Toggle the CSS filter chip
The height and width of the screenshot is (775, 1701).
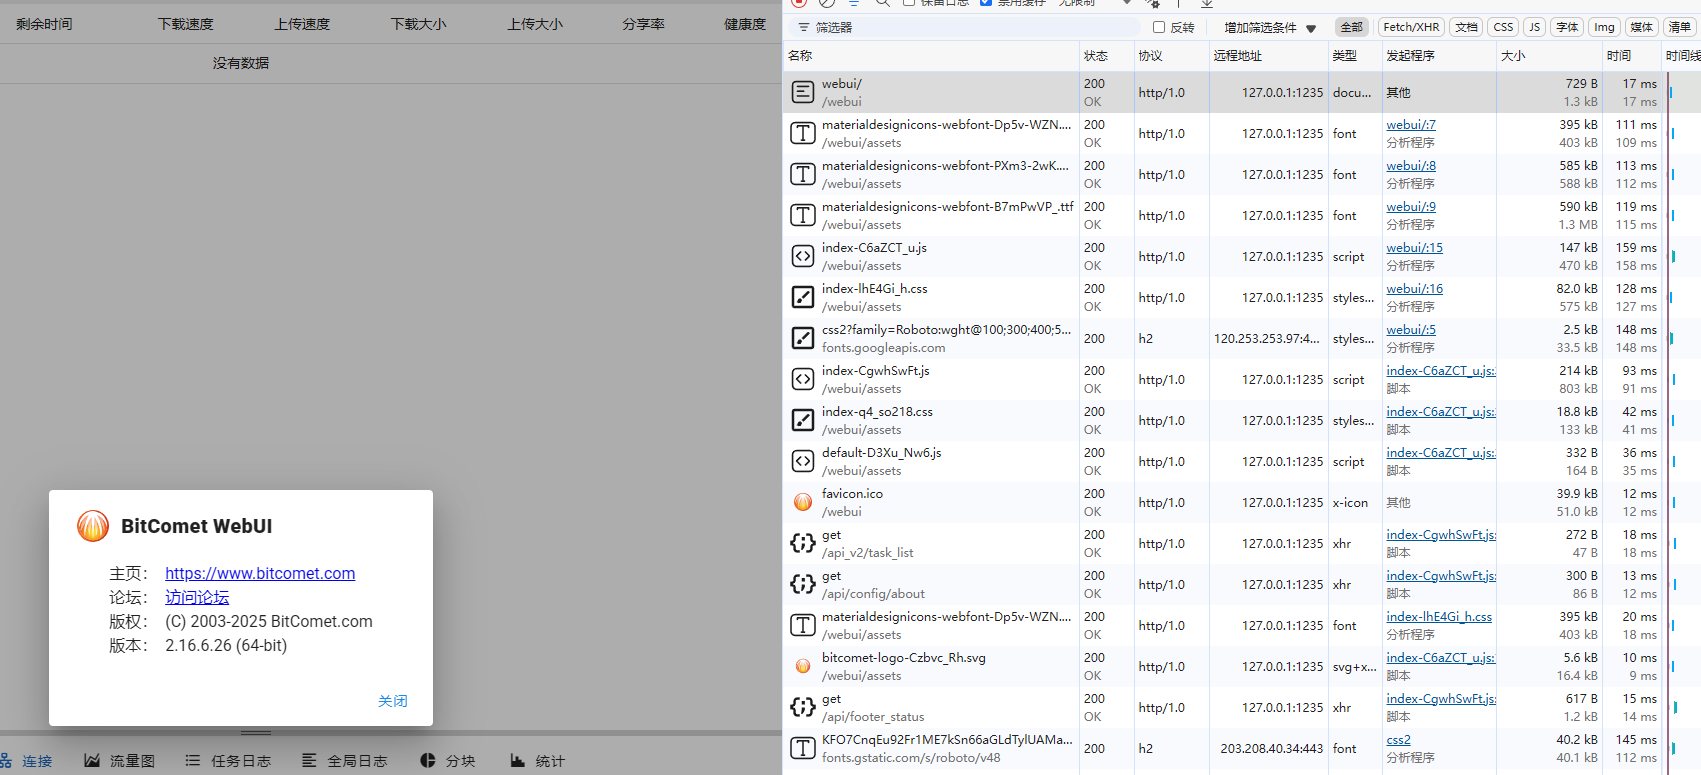click(x=1503, y=27)
